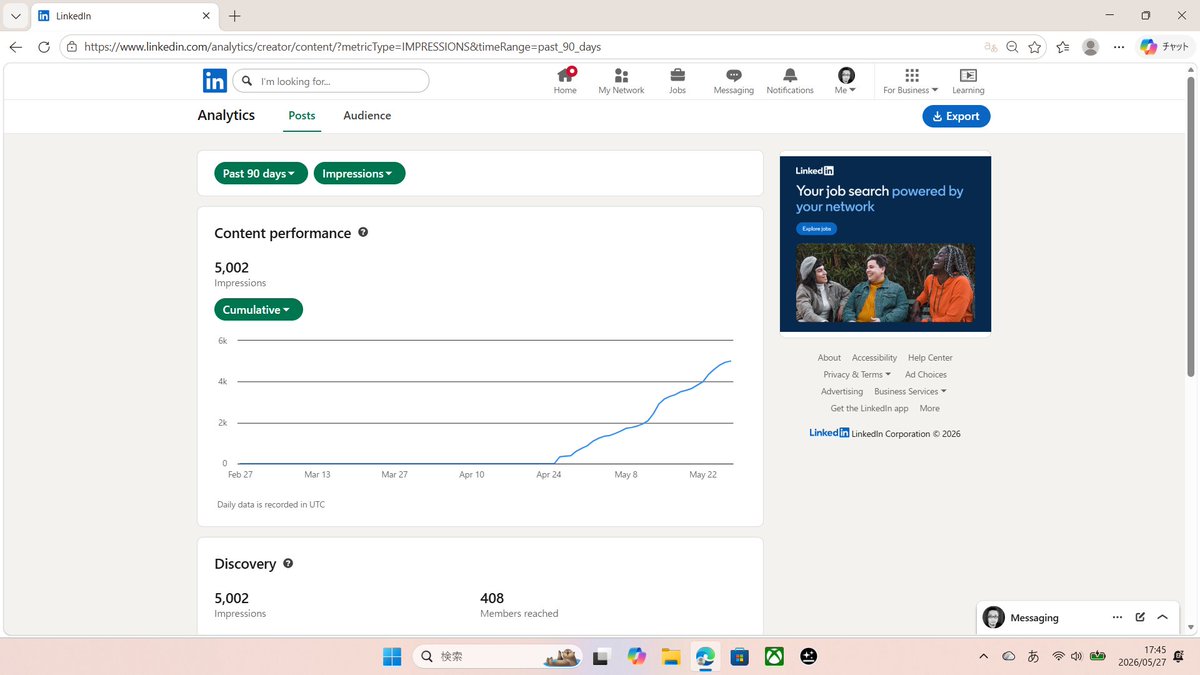
Task: Open File Explorer from the taskbar
Action: (x=670, y=656)
